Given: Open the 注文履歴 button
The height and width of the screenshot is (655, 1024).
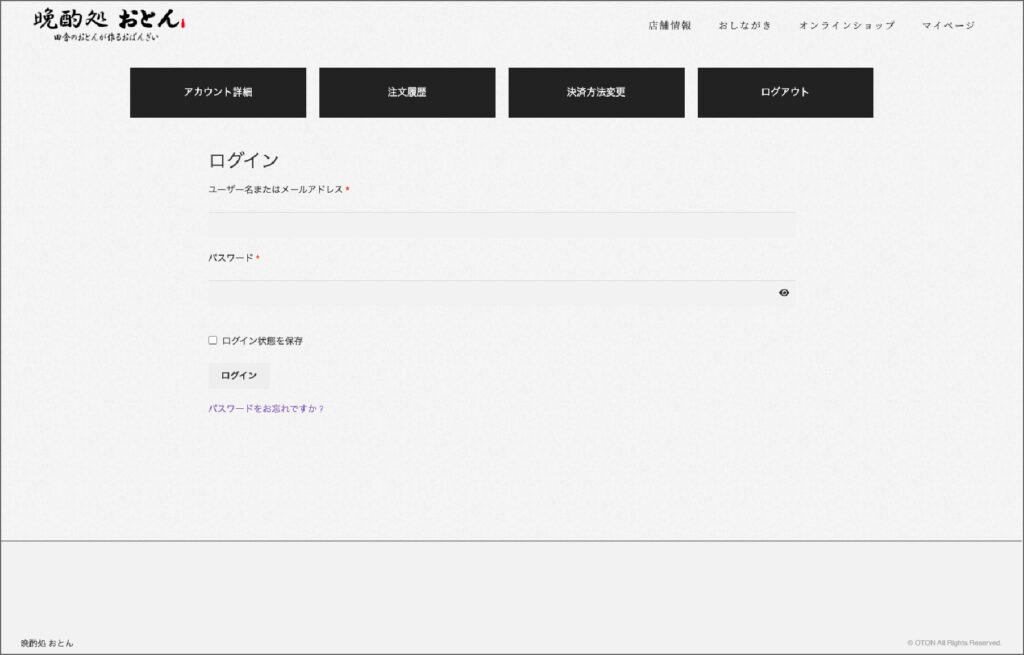Looking at the screenshot, I should pyautogui.click(x=407, y=93).
